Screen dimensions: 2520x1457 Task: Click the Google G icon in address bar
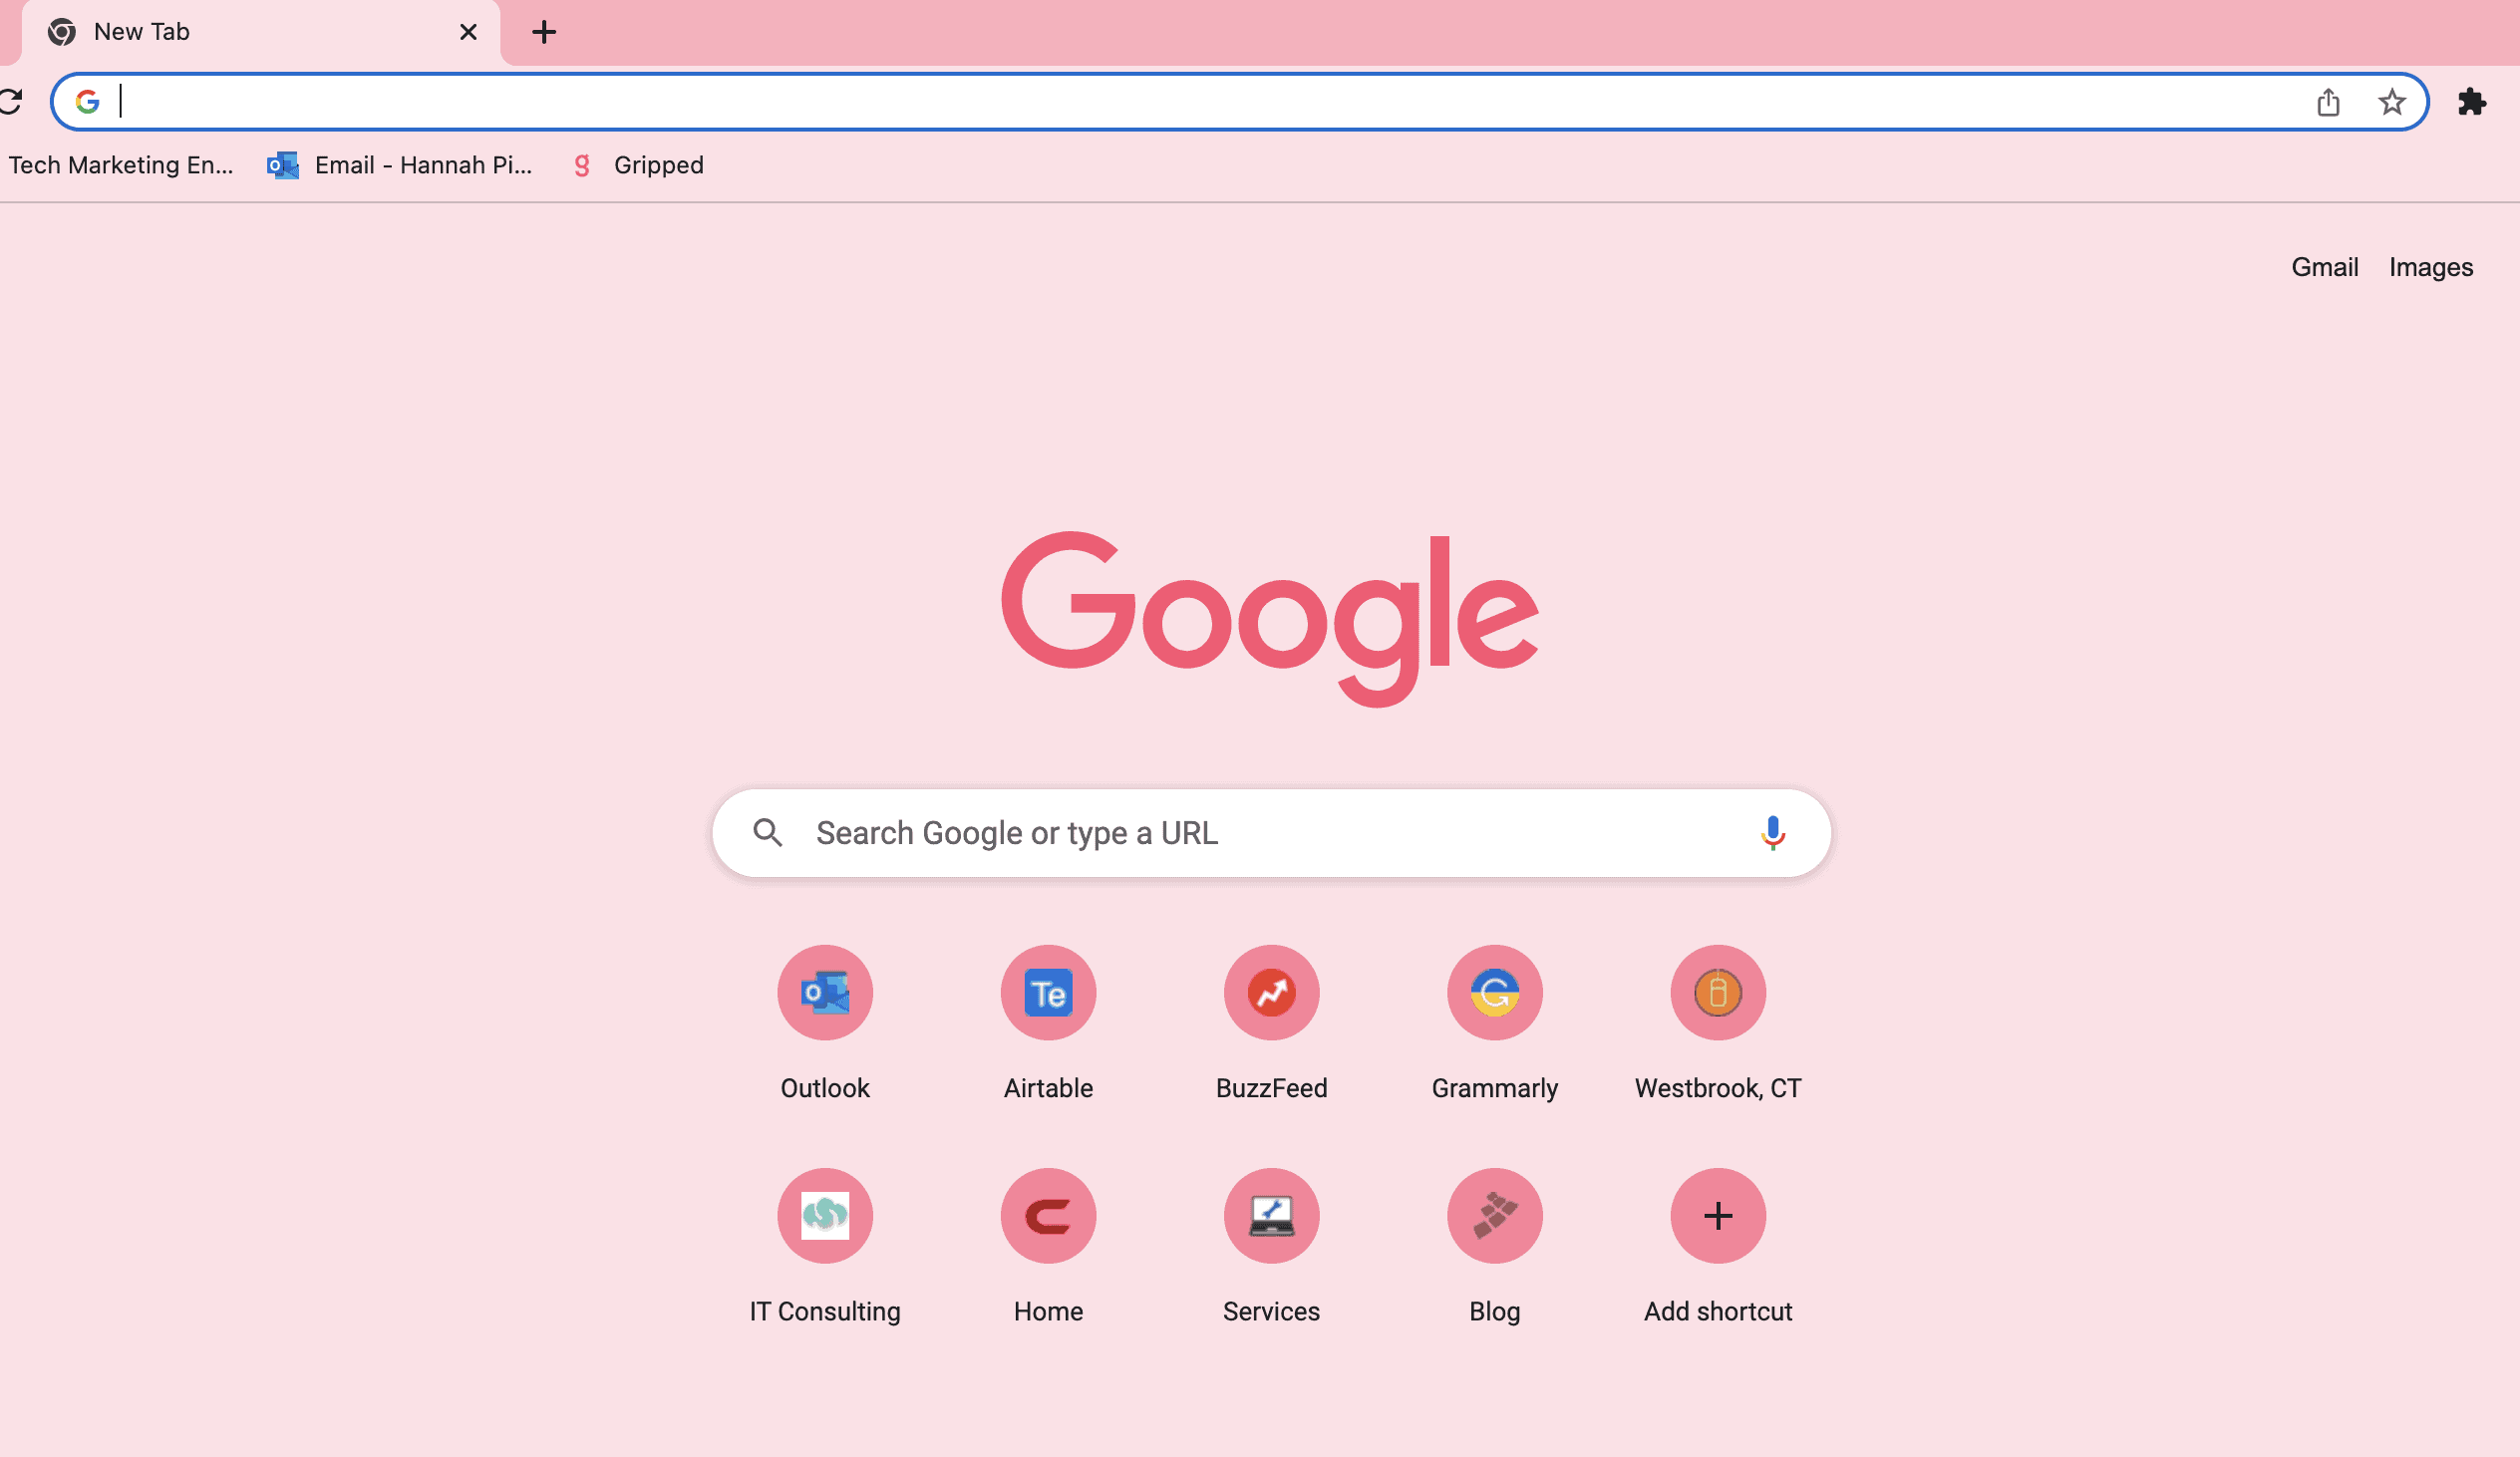coord(88,102)
